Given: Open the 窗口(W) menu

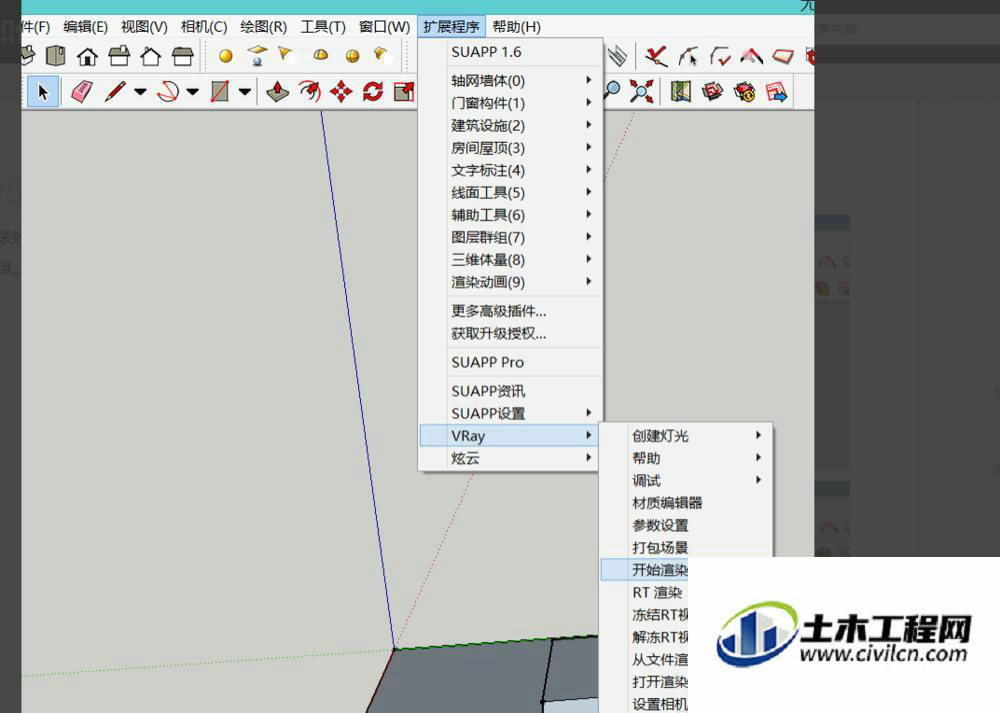Looking at the screenshot, I should (x=384, y=27).
